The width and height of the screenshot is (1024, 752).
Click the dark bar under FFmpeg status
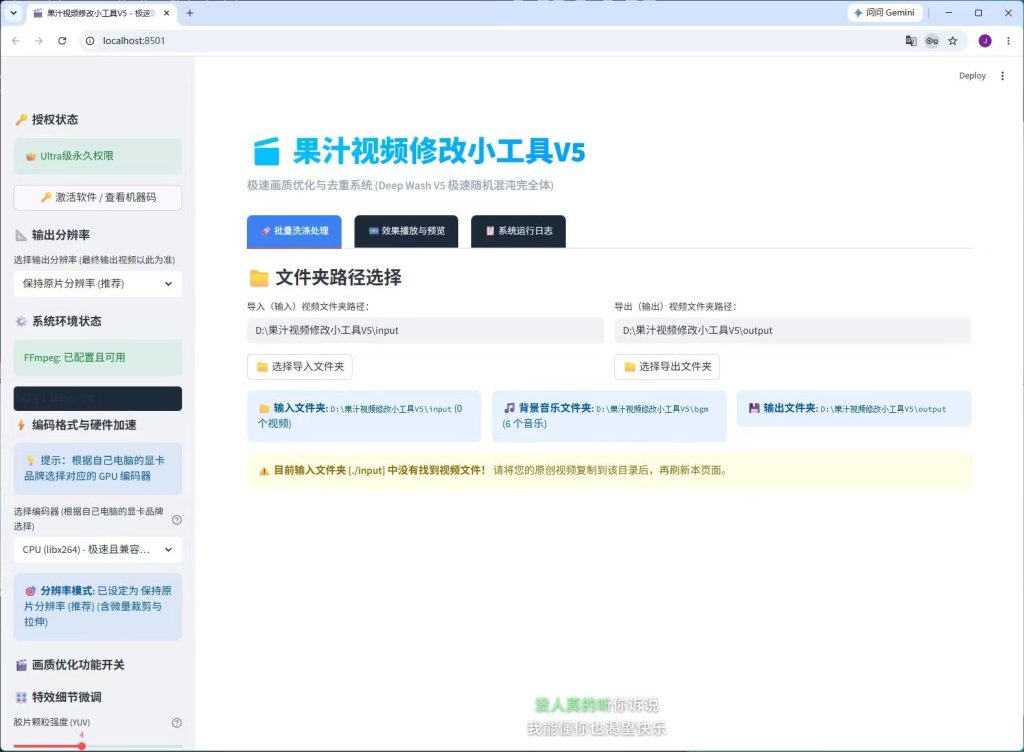98,399
